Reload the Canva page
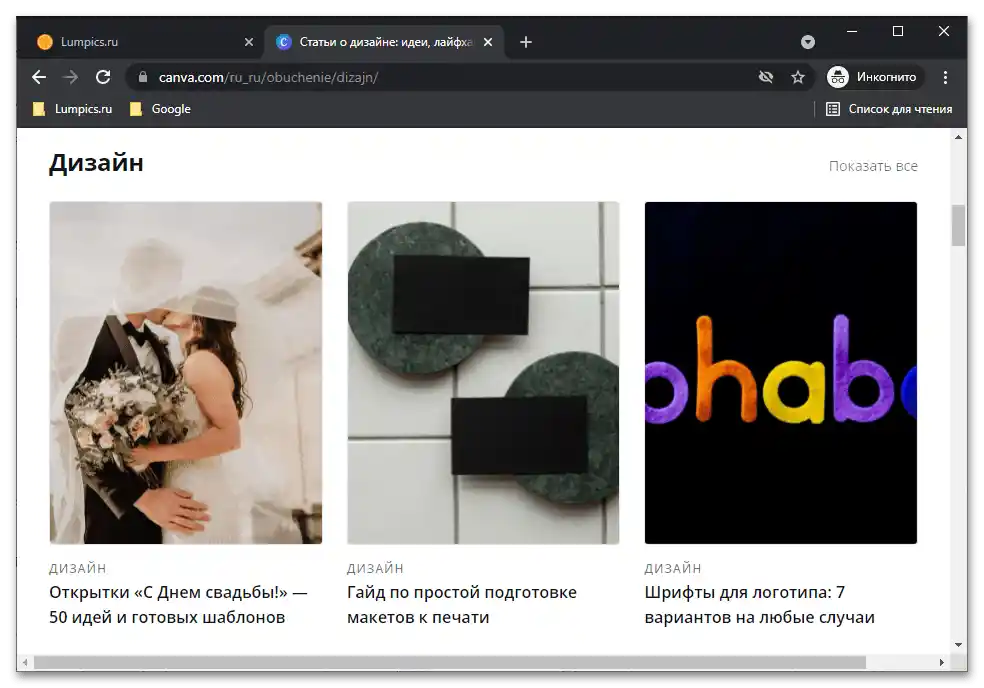Image resolution: width=984 pixels, height=688 pixels. (x=103, y=77)
